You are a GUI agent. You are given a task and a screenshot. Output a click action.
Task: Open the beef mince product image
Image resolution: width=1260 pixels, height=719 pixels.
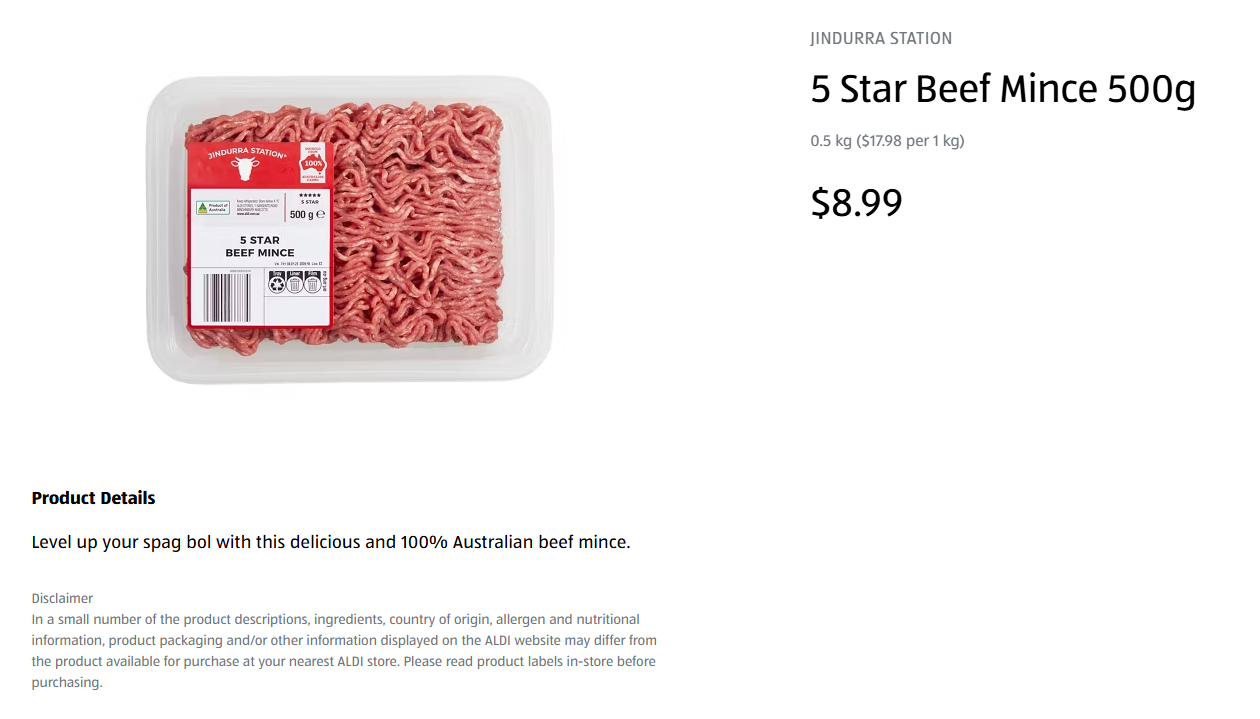pos(420,230)
